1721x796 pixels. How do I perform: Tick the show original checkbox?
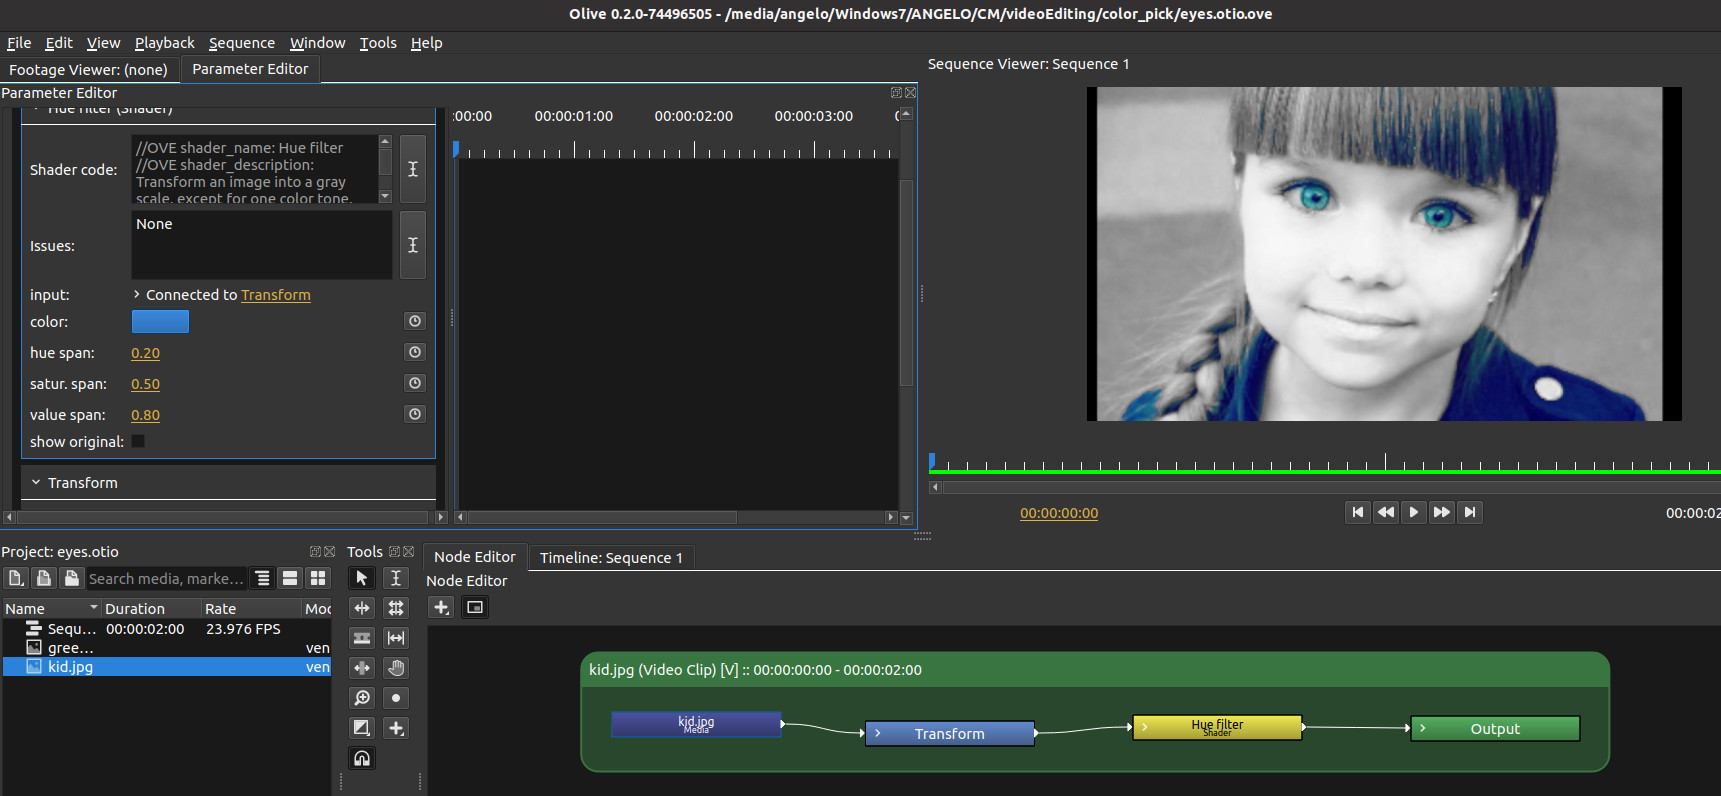[x=138, y=441]
